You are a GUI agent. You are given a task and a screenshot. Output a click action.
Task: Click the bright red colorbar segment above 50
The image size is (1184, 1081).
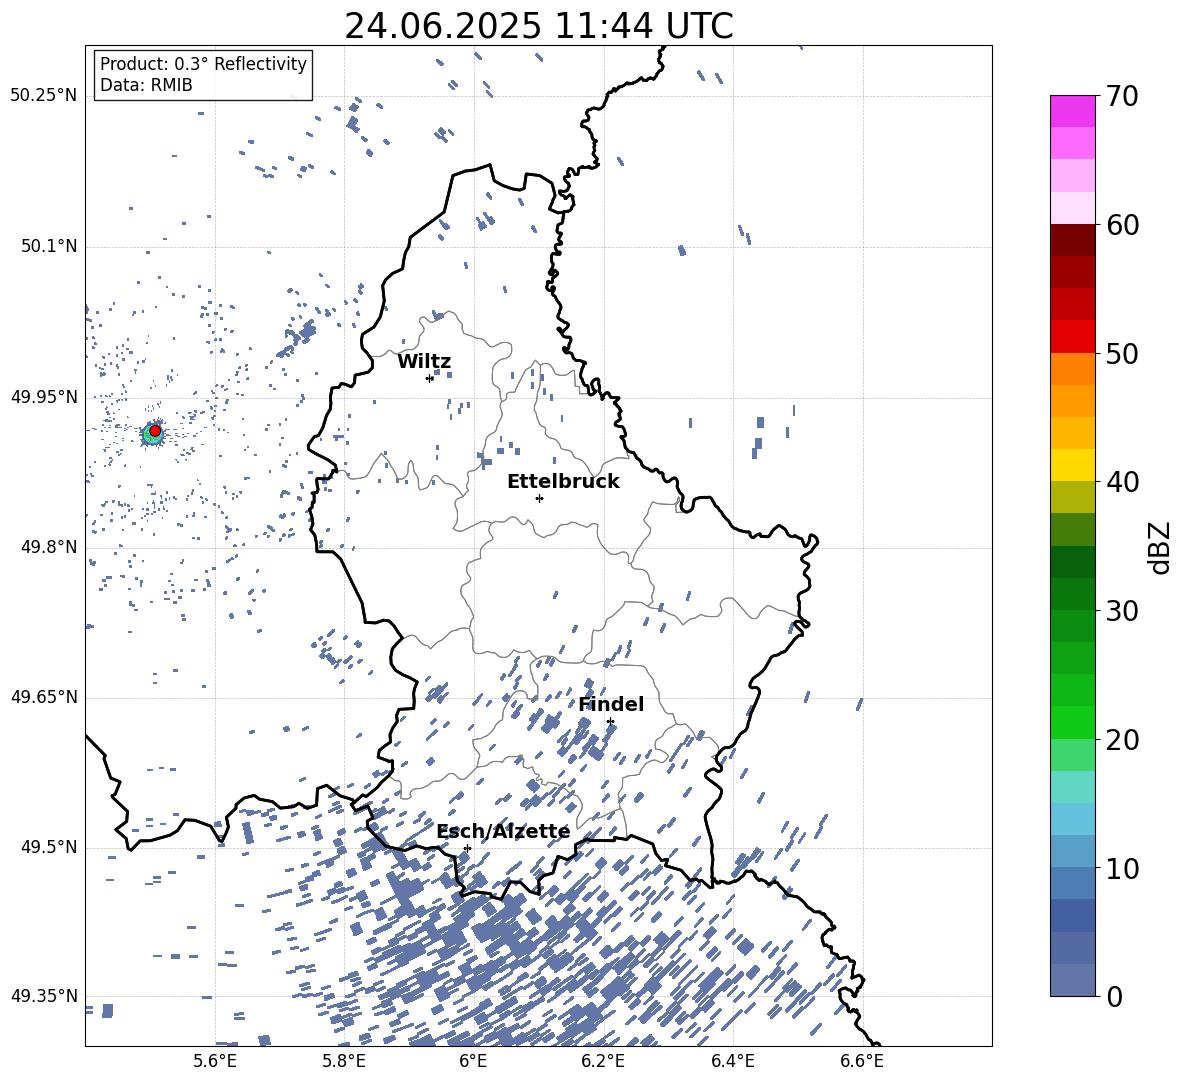(1072, 337)
